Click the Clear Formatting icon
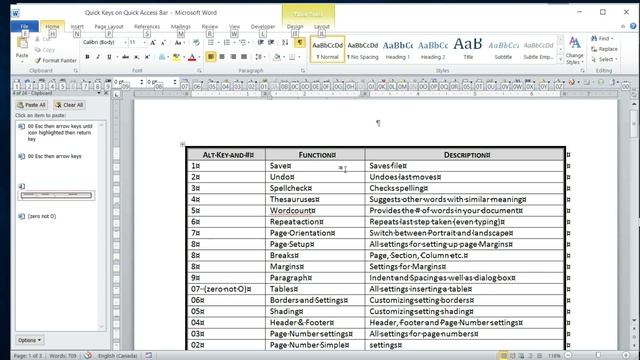The height and width of the screenshot is (360, 640). pos(196,42)
